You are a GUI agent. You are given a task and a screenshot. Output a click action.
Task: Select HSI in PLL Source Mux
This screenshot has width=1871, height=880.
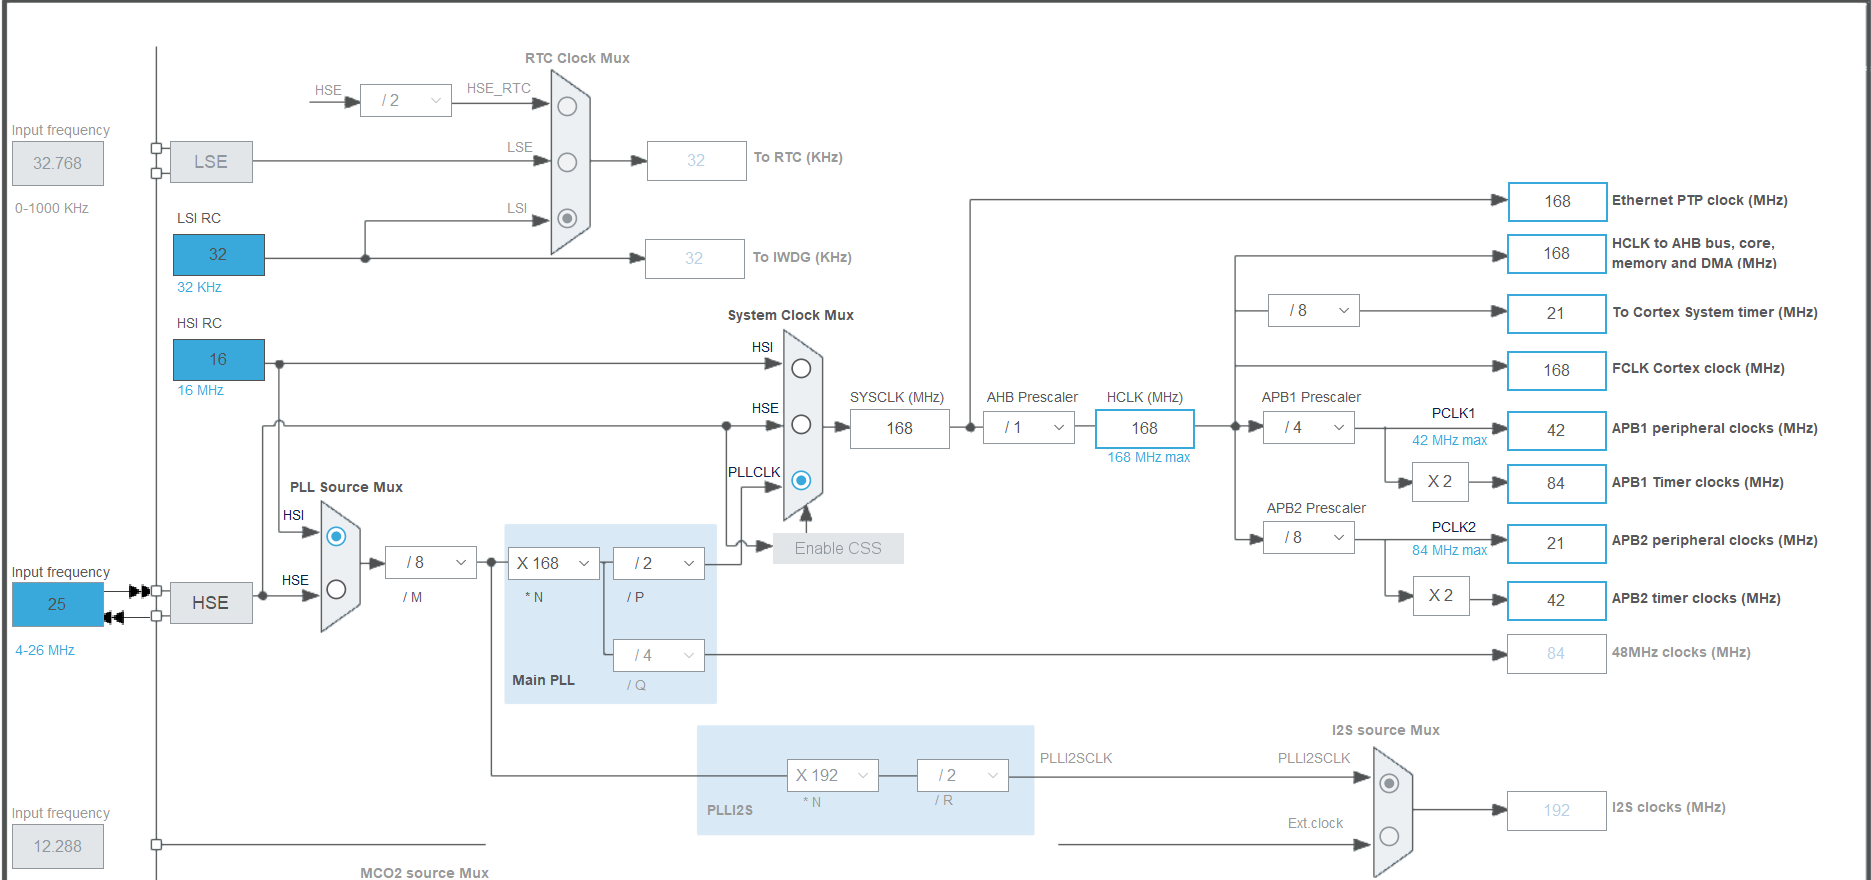[337, 537]
